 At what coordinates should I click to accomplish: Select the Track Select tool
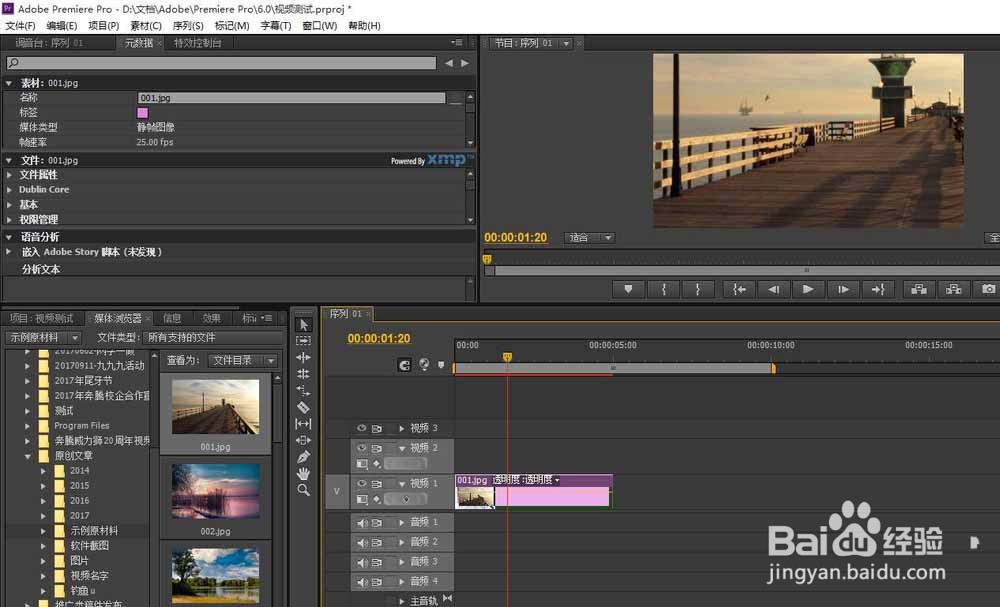[x=304, y=341]
